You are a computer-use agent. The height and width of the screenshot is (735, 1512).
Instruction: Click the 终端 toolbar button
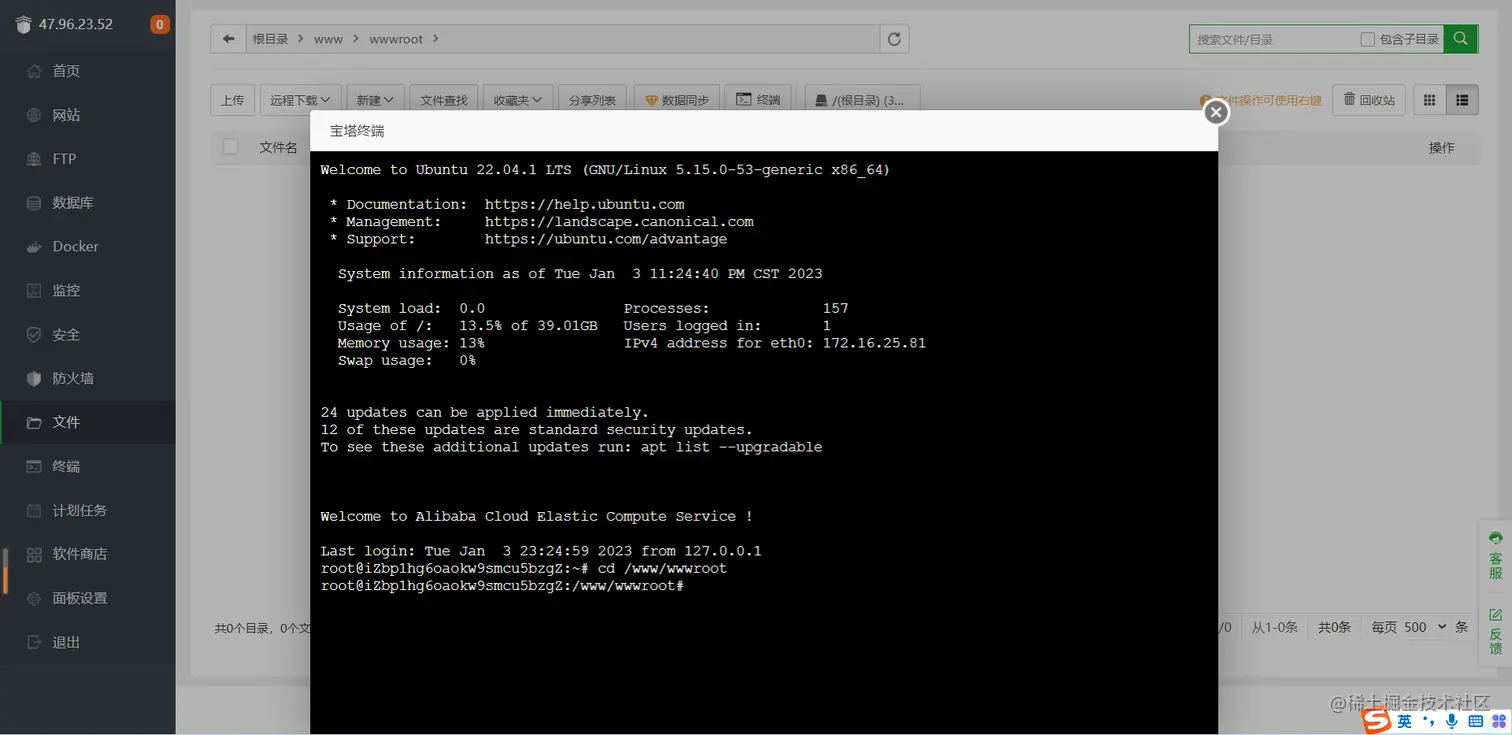click(x=758, y=100)
